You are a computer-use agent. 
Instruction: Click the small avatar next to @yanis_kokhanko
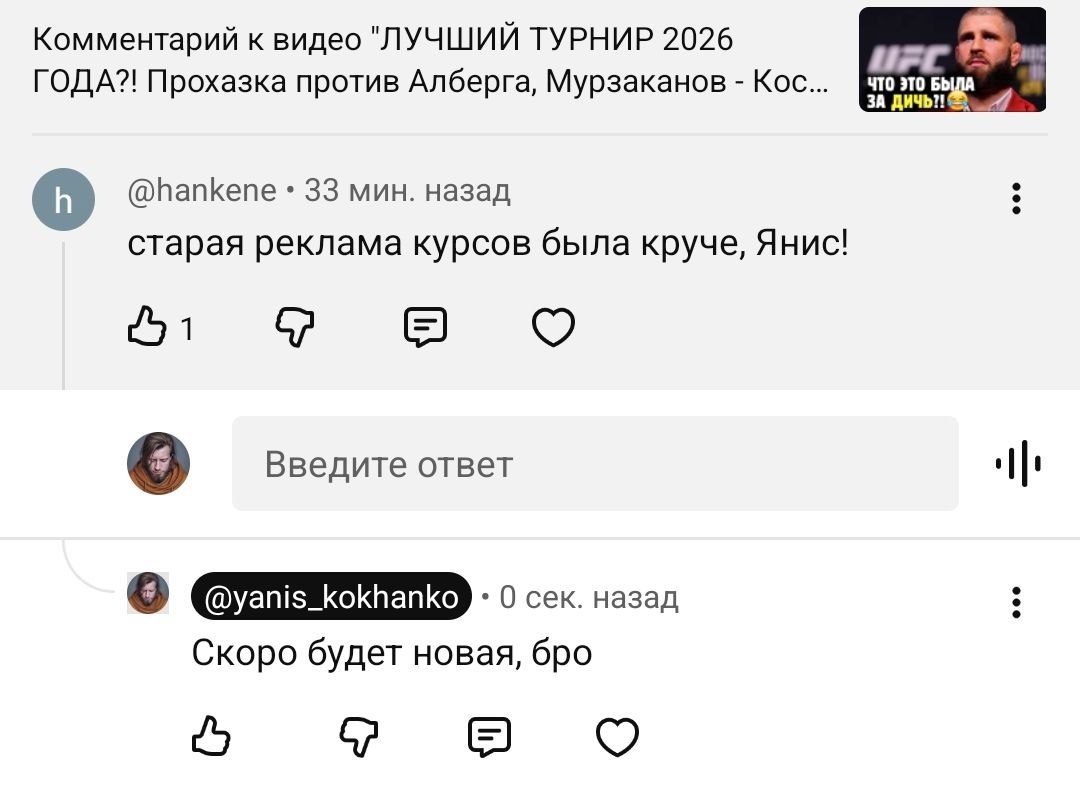point(148,593)
